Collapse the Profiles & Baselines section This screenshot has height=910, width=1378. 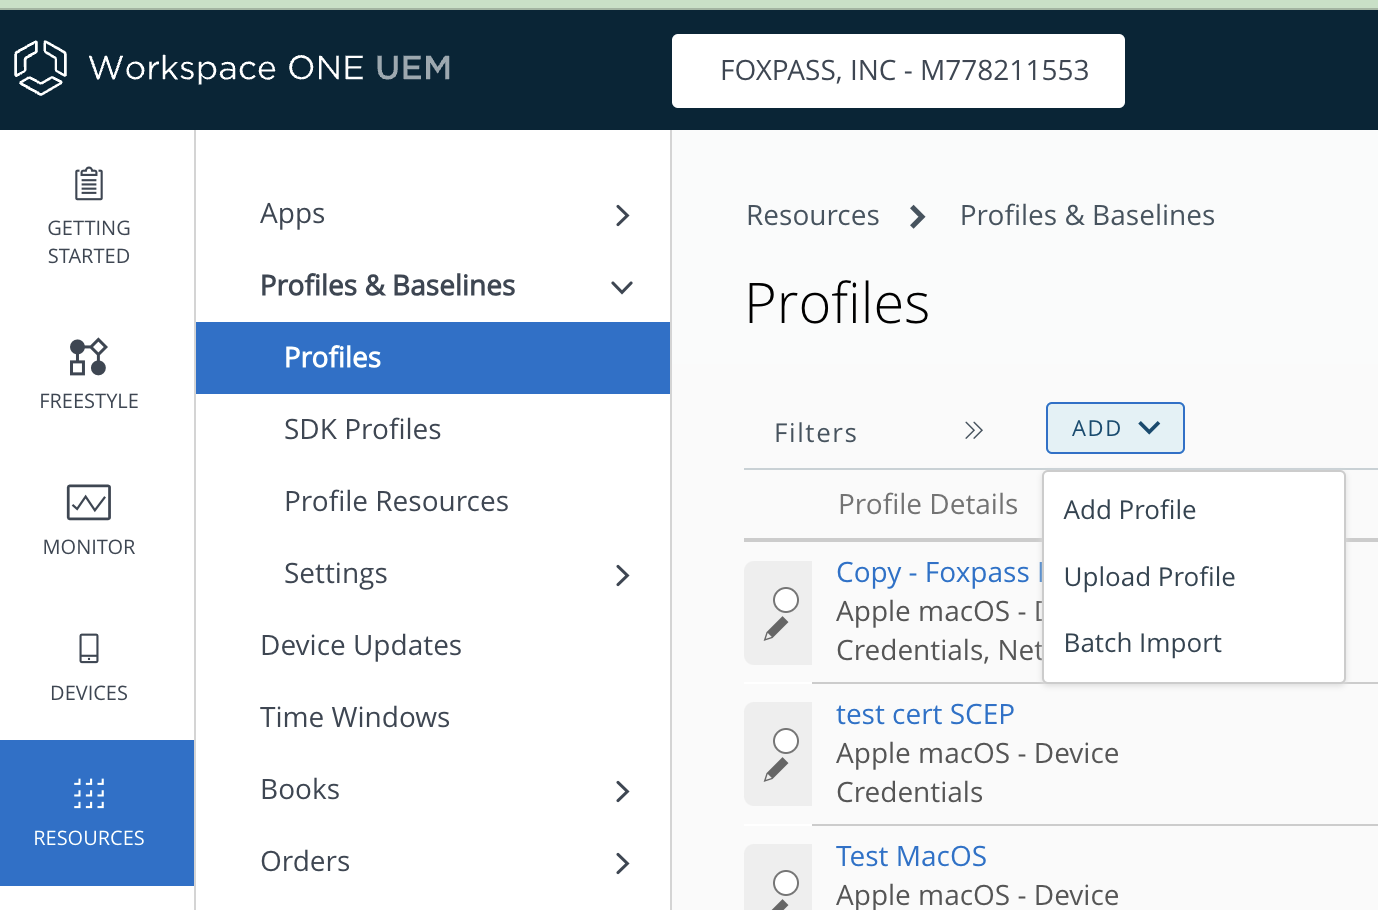coord(622,288)
